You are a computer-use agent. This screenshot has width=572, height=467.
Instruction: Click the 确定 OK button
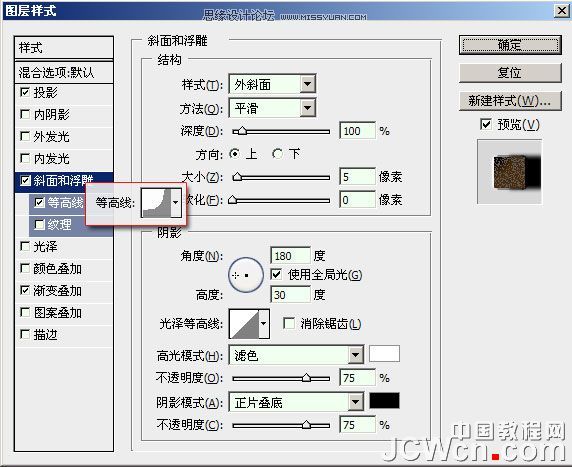coord(510,45)
